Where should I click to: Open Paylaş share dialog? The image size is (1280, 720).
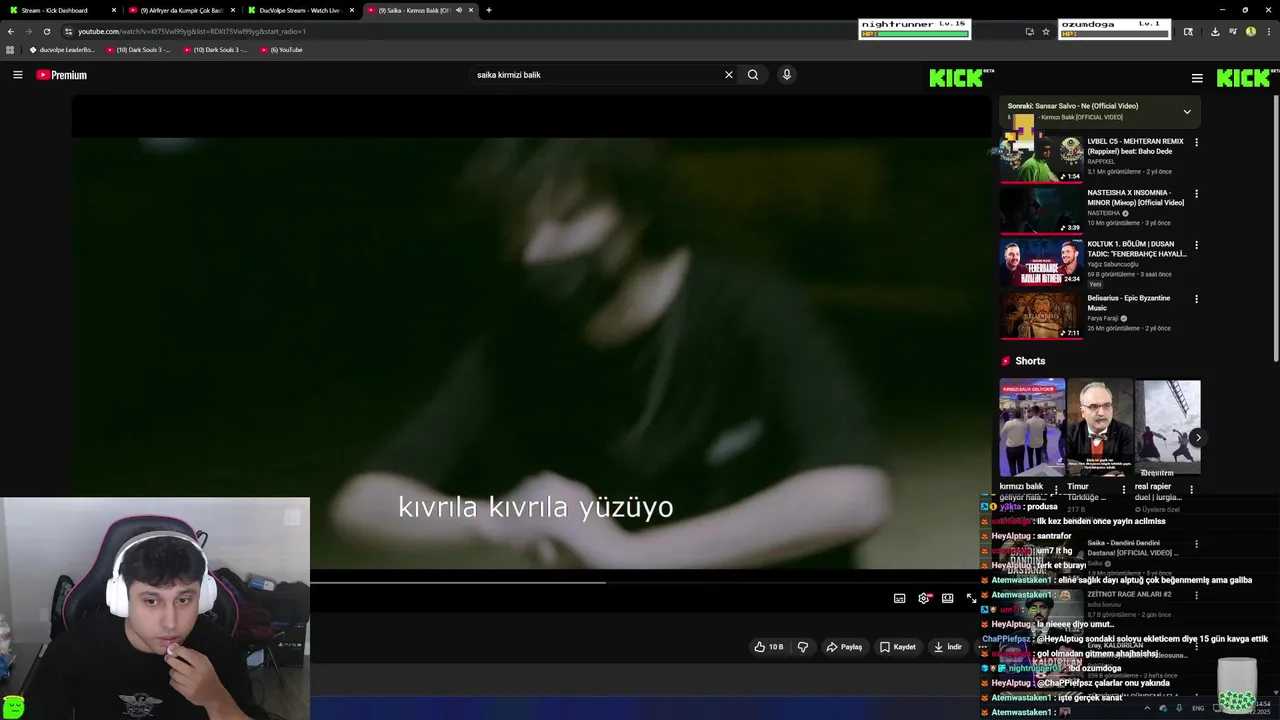click(844, 647)
